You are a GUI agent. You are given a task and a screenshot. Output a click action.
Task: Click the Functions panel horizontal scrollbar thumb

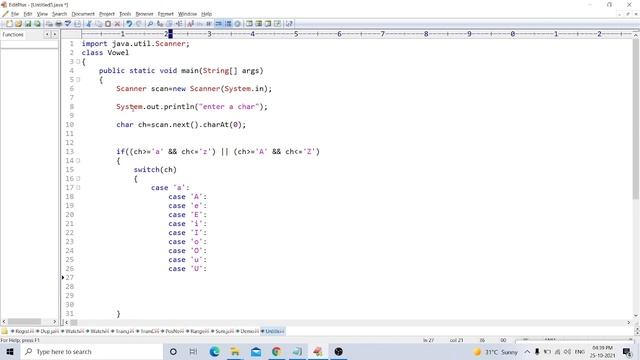pyautogui.click(x=24, y=322)
